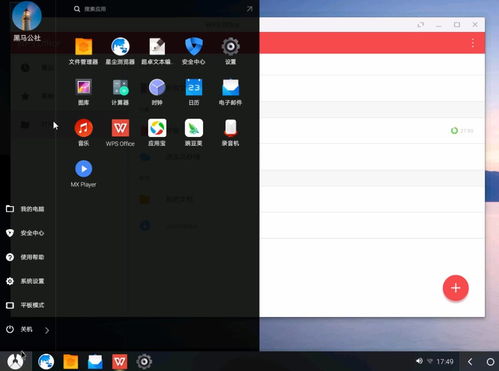The image size is (499, 371).
Task: Launch WPS Office from app grid
Action: pos(120,133)
